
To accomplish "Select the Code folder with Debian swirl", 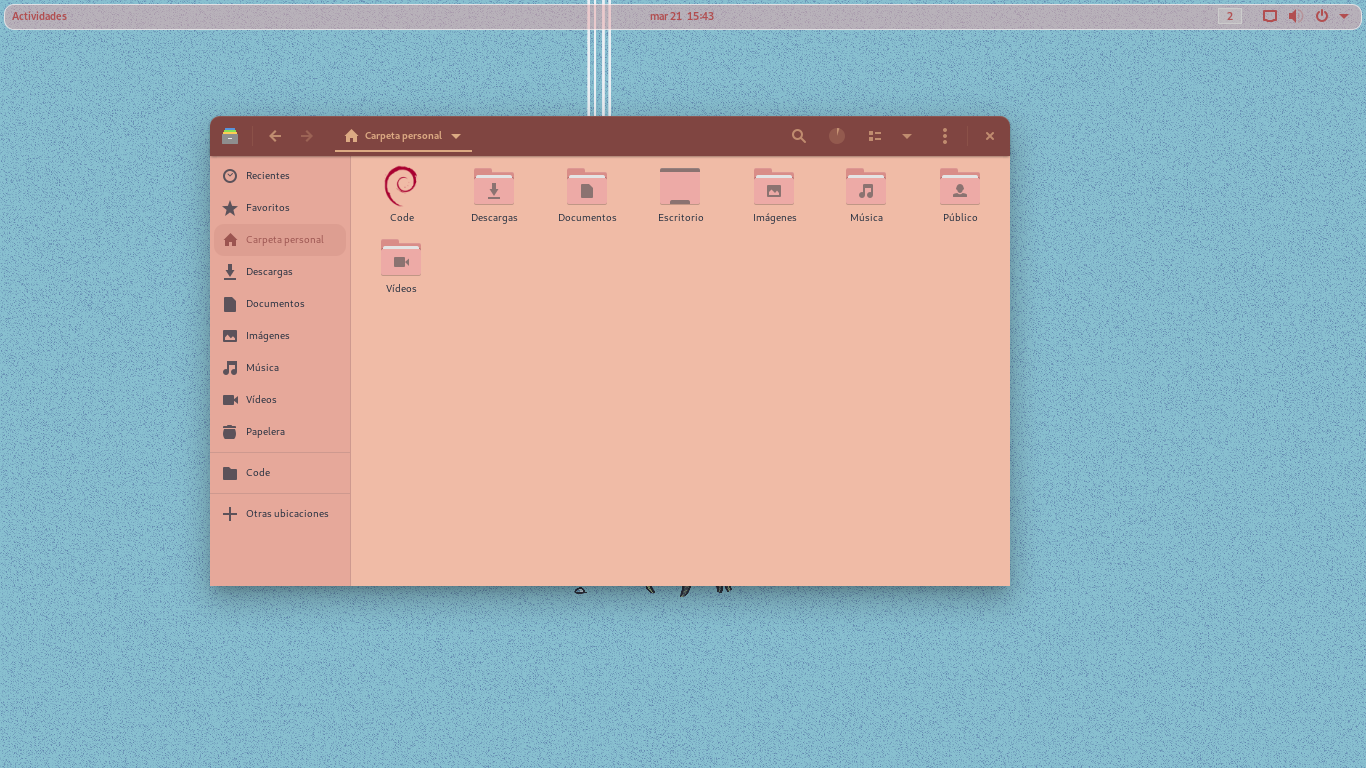I will point(401,195).
